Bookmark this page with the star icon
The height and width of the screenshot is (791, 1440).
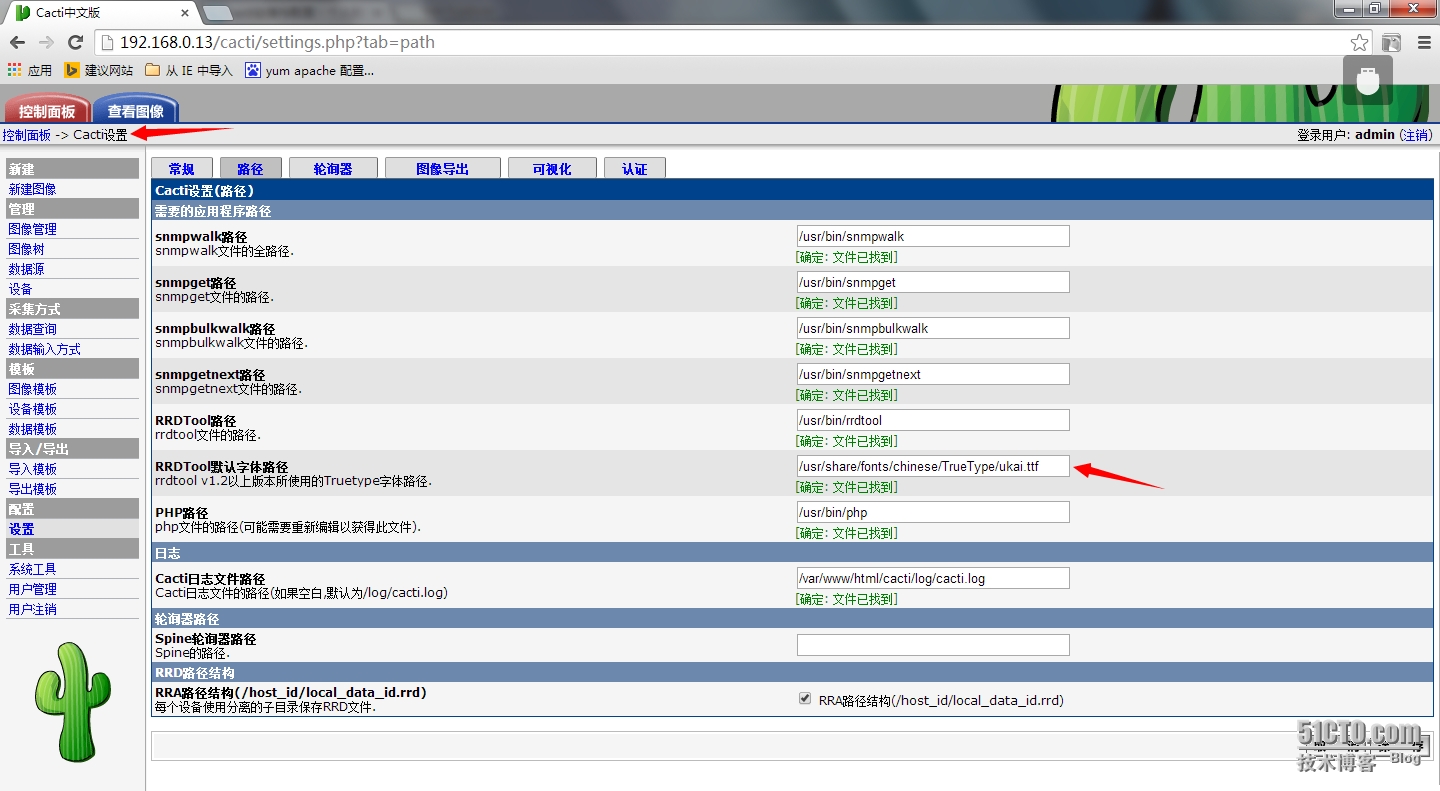(x=1359, y=42)
